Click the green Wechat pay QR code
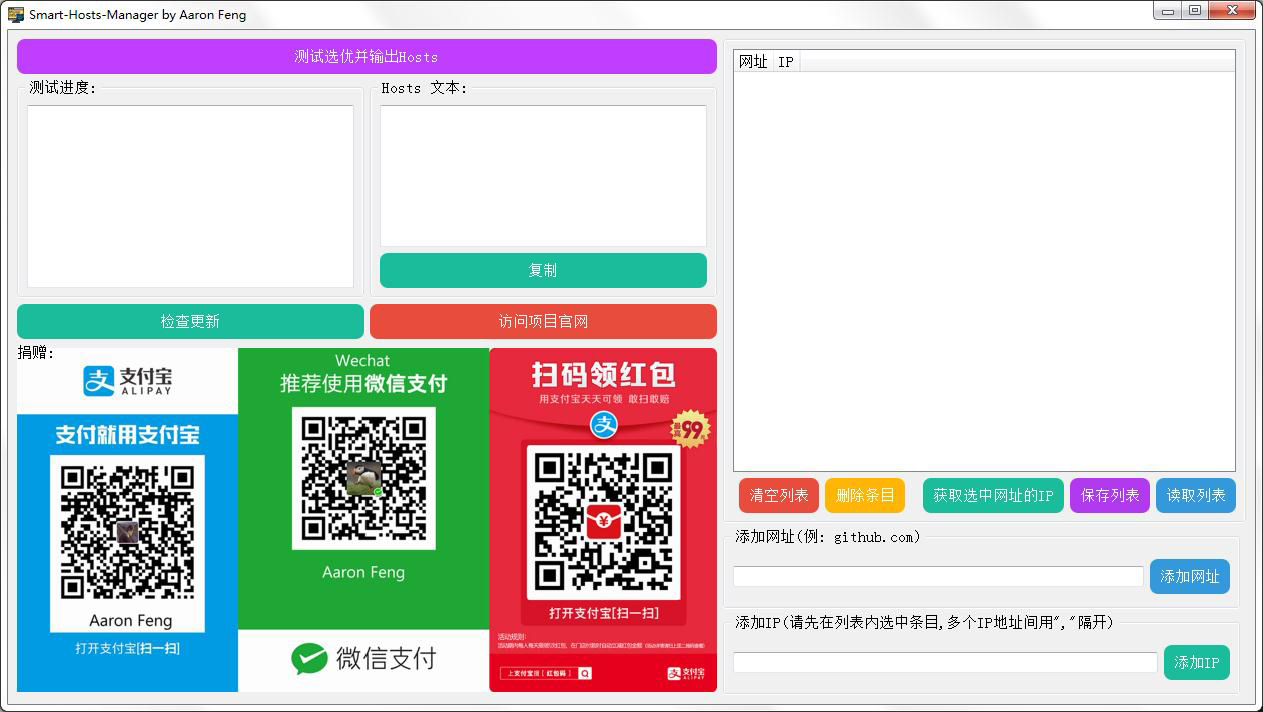This screenshot has height=712, width=1263. point(363,478)
